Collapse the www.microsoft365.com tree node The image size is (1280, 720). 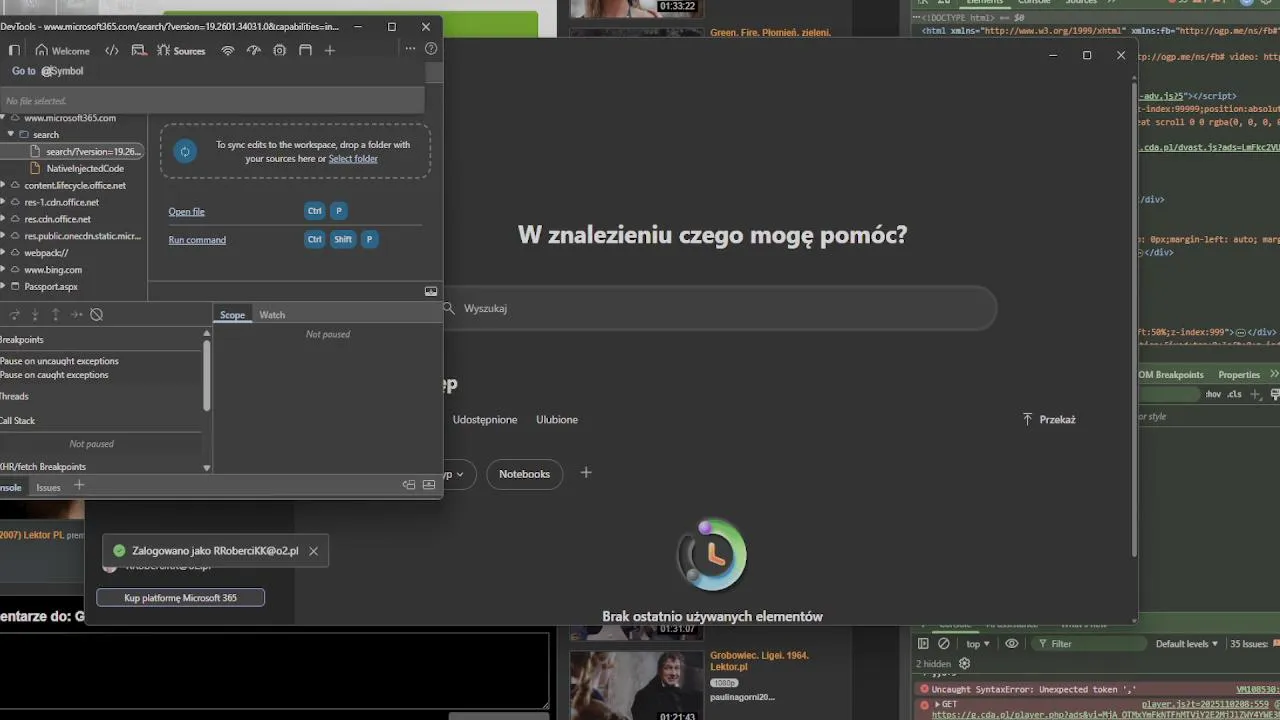coord(4,118)
